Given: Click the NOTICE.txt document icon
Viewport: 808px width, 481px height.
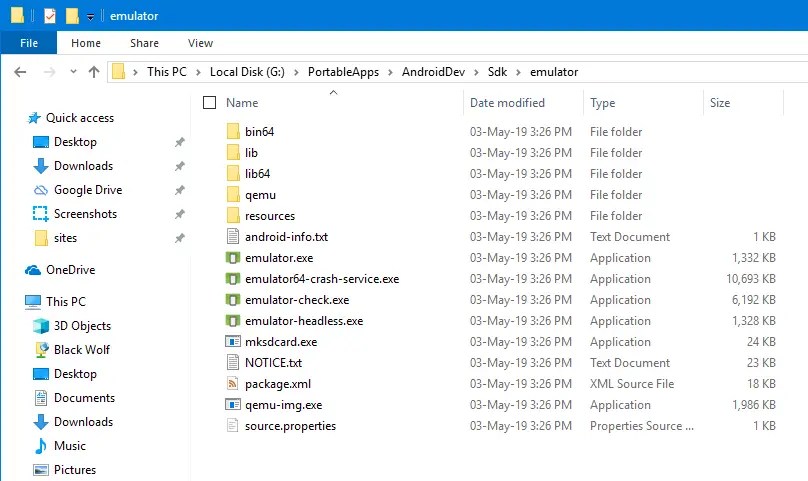Looking at the screenshot, I should 233,362.
